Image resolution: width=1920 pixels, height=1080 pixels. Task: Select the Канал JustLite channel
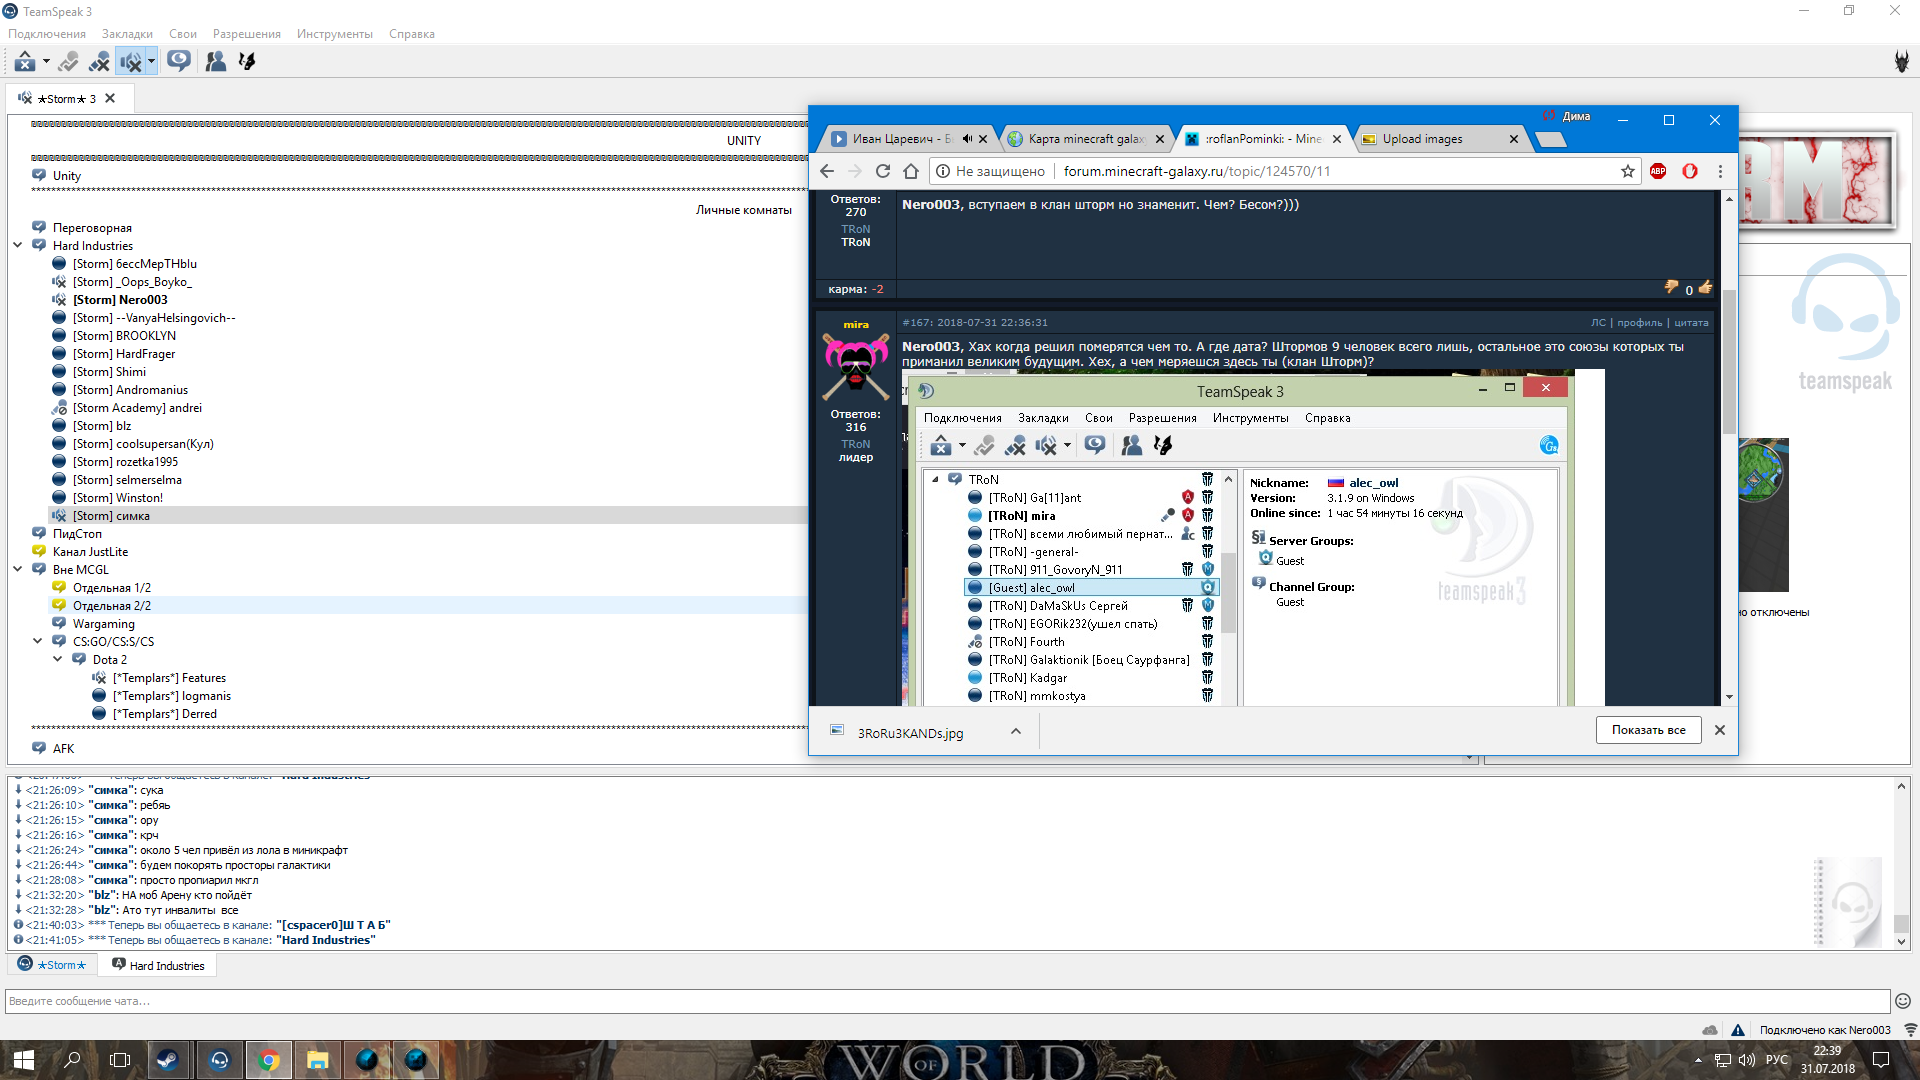coord(90,552)
